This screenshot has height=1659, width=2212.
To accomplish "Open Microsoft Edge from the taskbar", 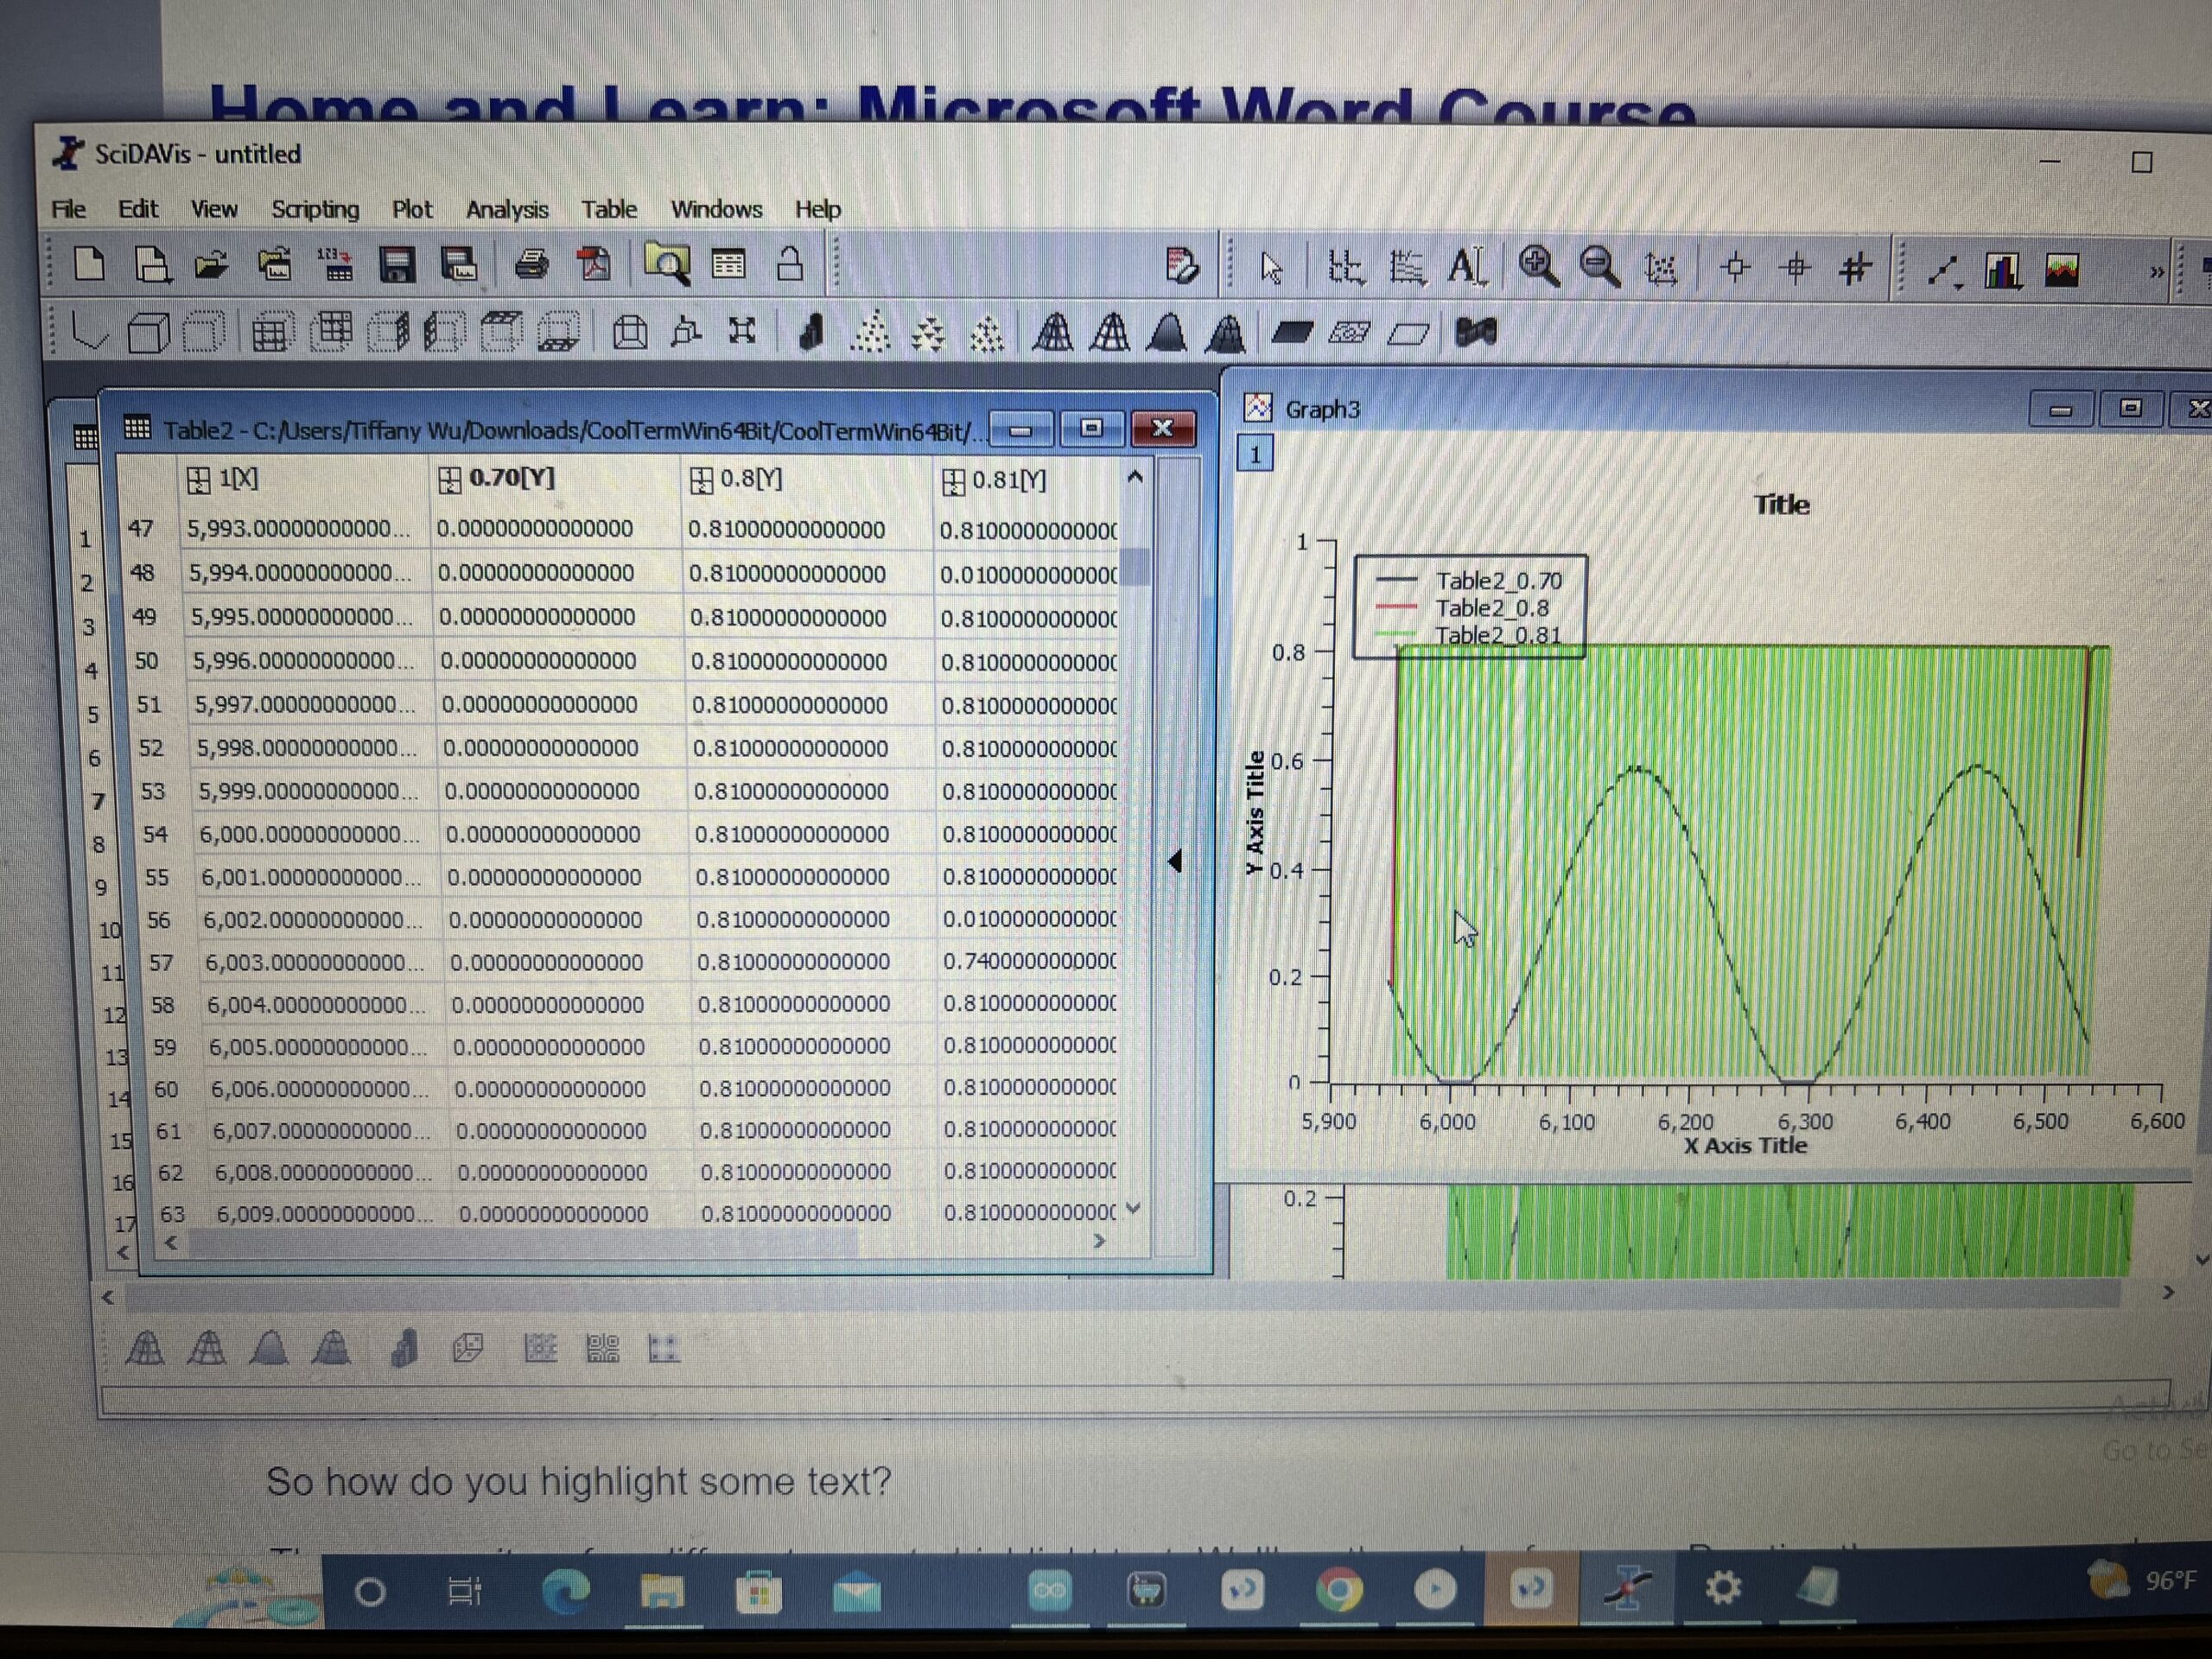I will pos(565,1590).
